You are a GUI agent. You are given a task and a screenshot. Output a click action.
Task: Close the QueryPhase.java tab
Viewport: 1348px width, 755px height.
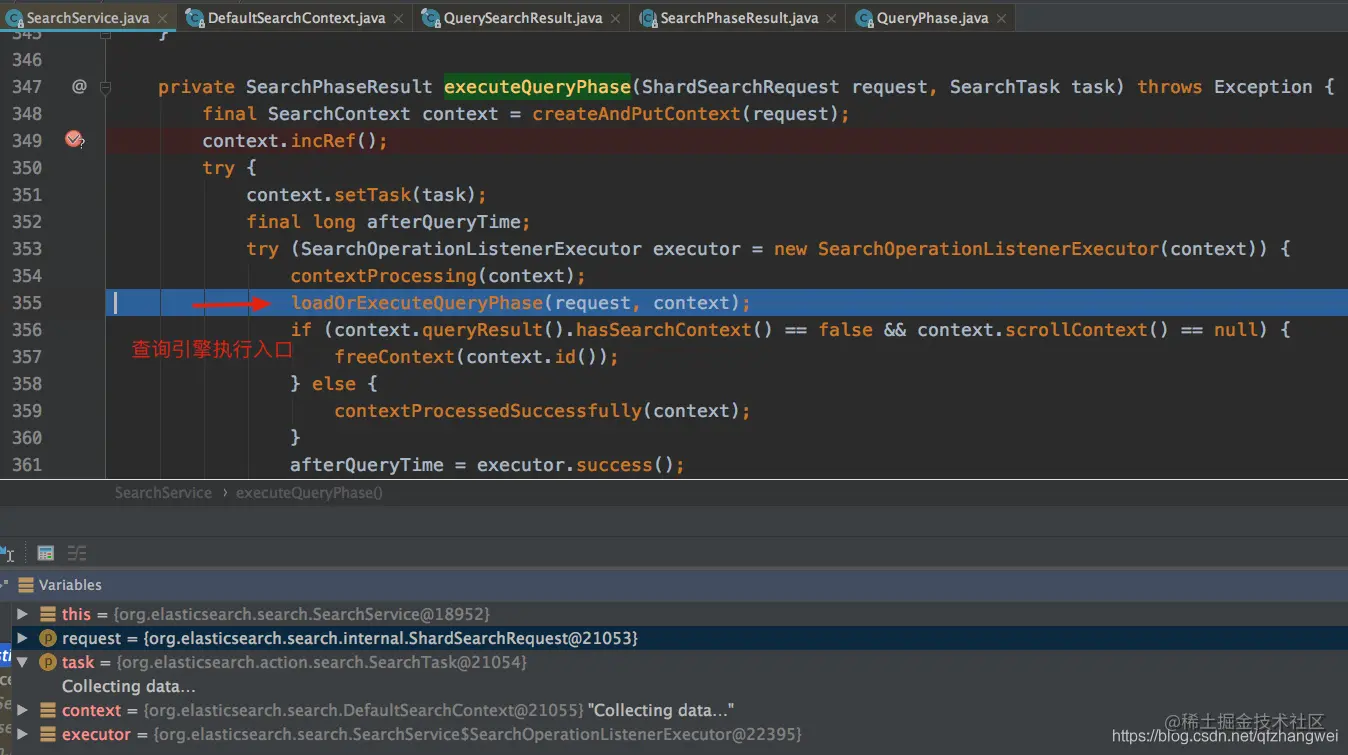pyautogui.click(x=1001, y=18)
